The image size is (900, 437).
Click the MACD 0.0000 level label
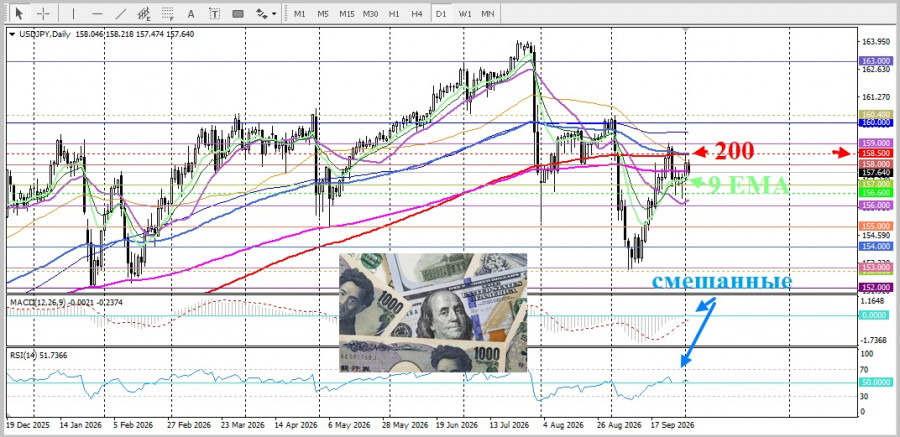876,315
